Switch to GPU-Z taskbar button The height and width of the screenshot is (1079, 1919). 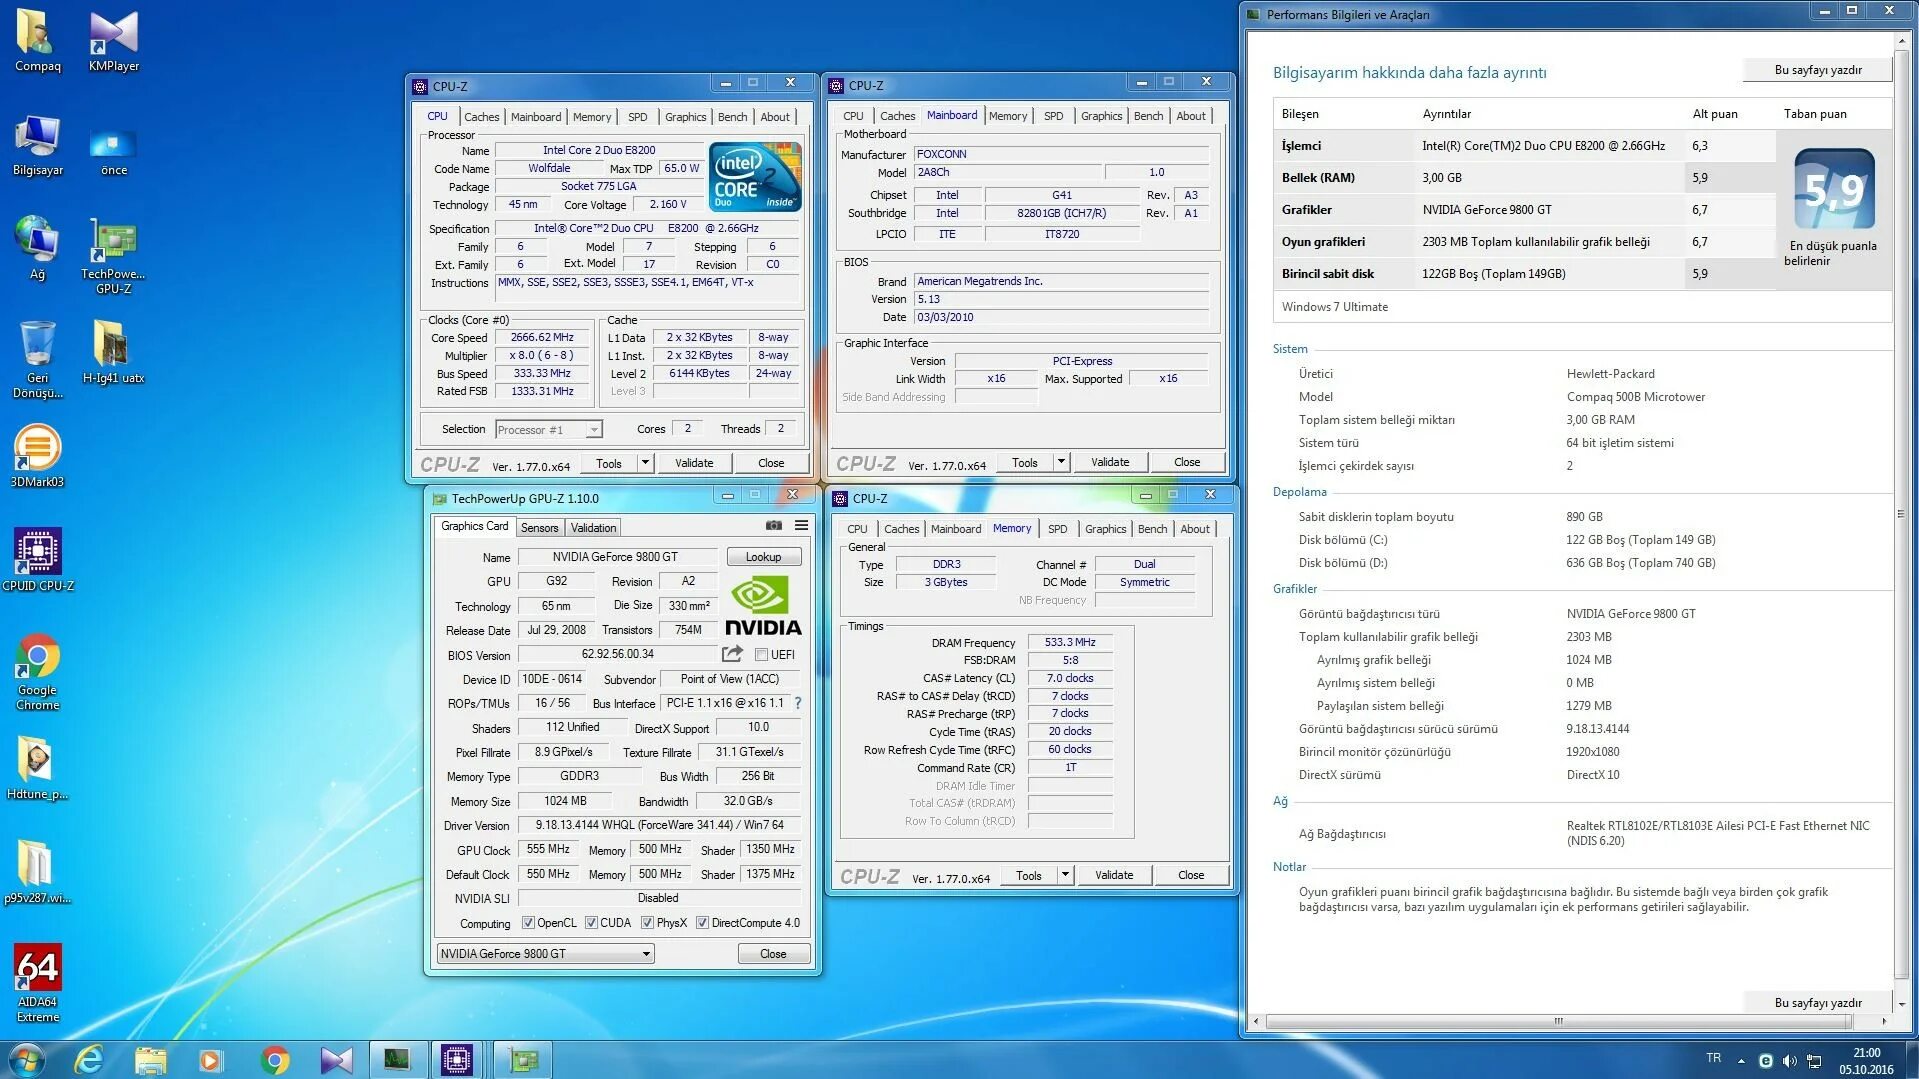[522, 1059]
